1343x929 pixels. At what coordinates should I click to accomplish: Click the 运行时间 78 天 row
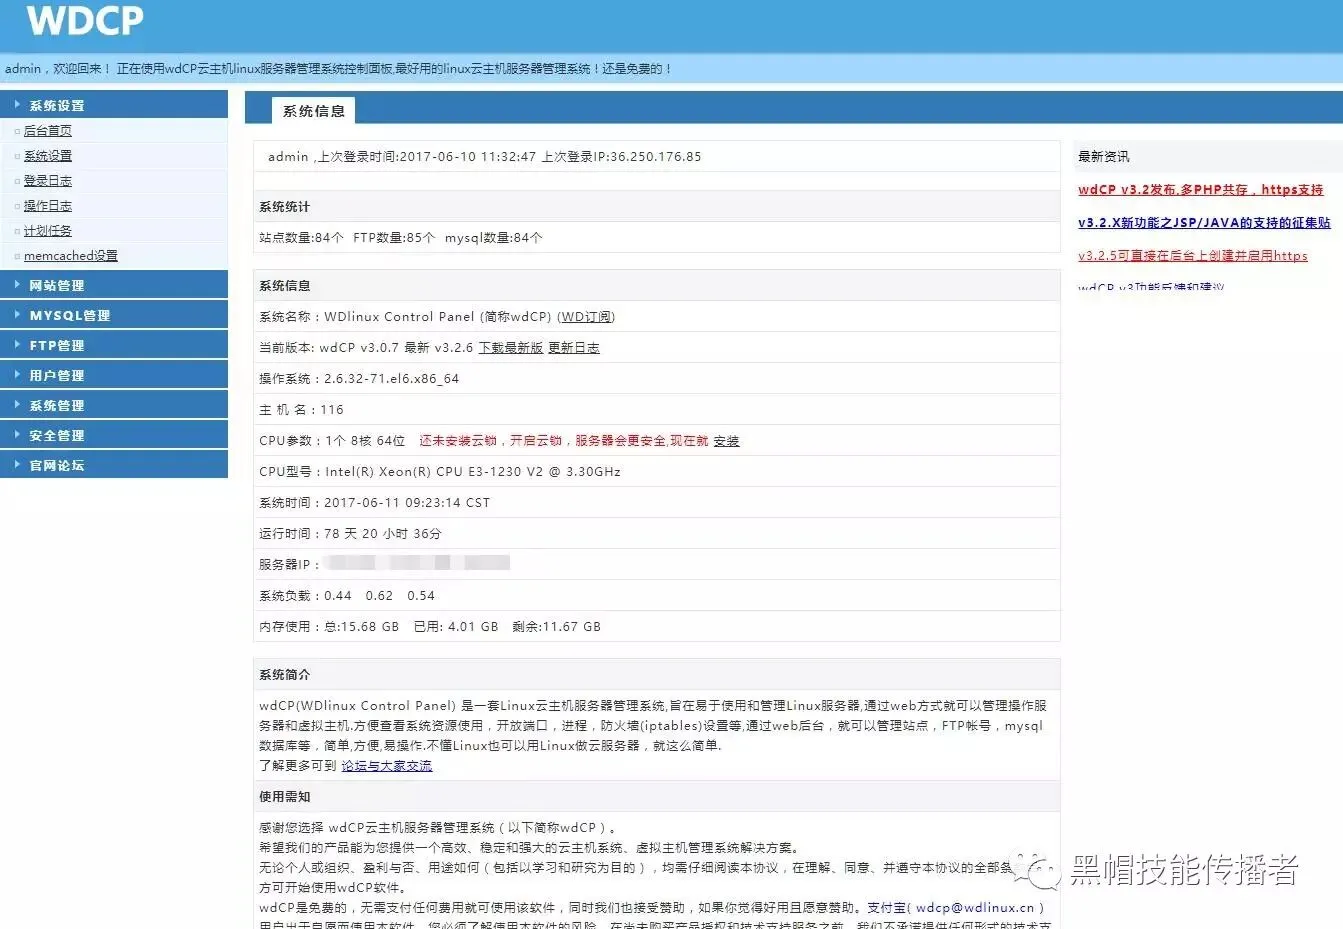click(x=657, y=534)
